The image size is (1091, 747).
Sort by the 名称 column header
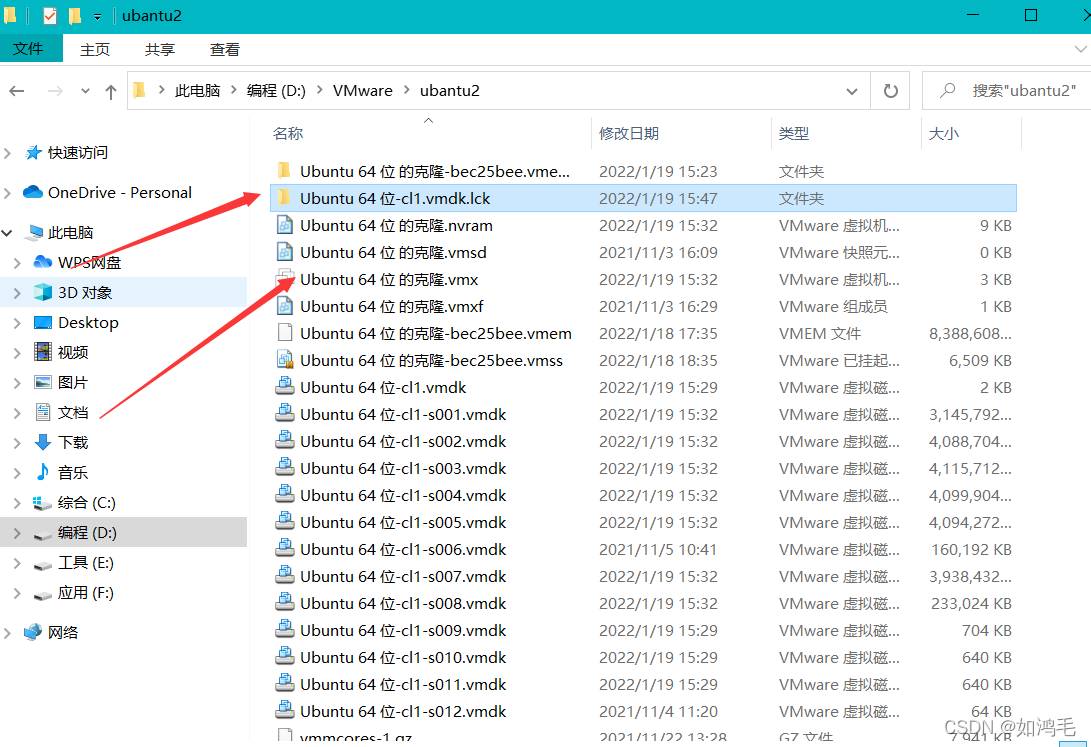coord(288,133)
